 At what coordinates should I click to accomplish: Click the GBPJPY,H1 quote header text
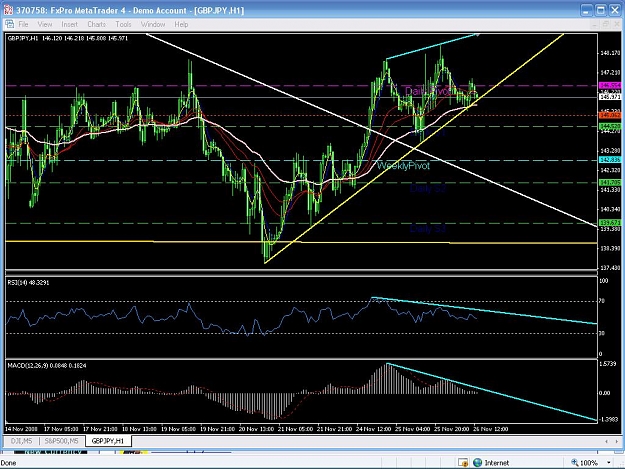68,38
